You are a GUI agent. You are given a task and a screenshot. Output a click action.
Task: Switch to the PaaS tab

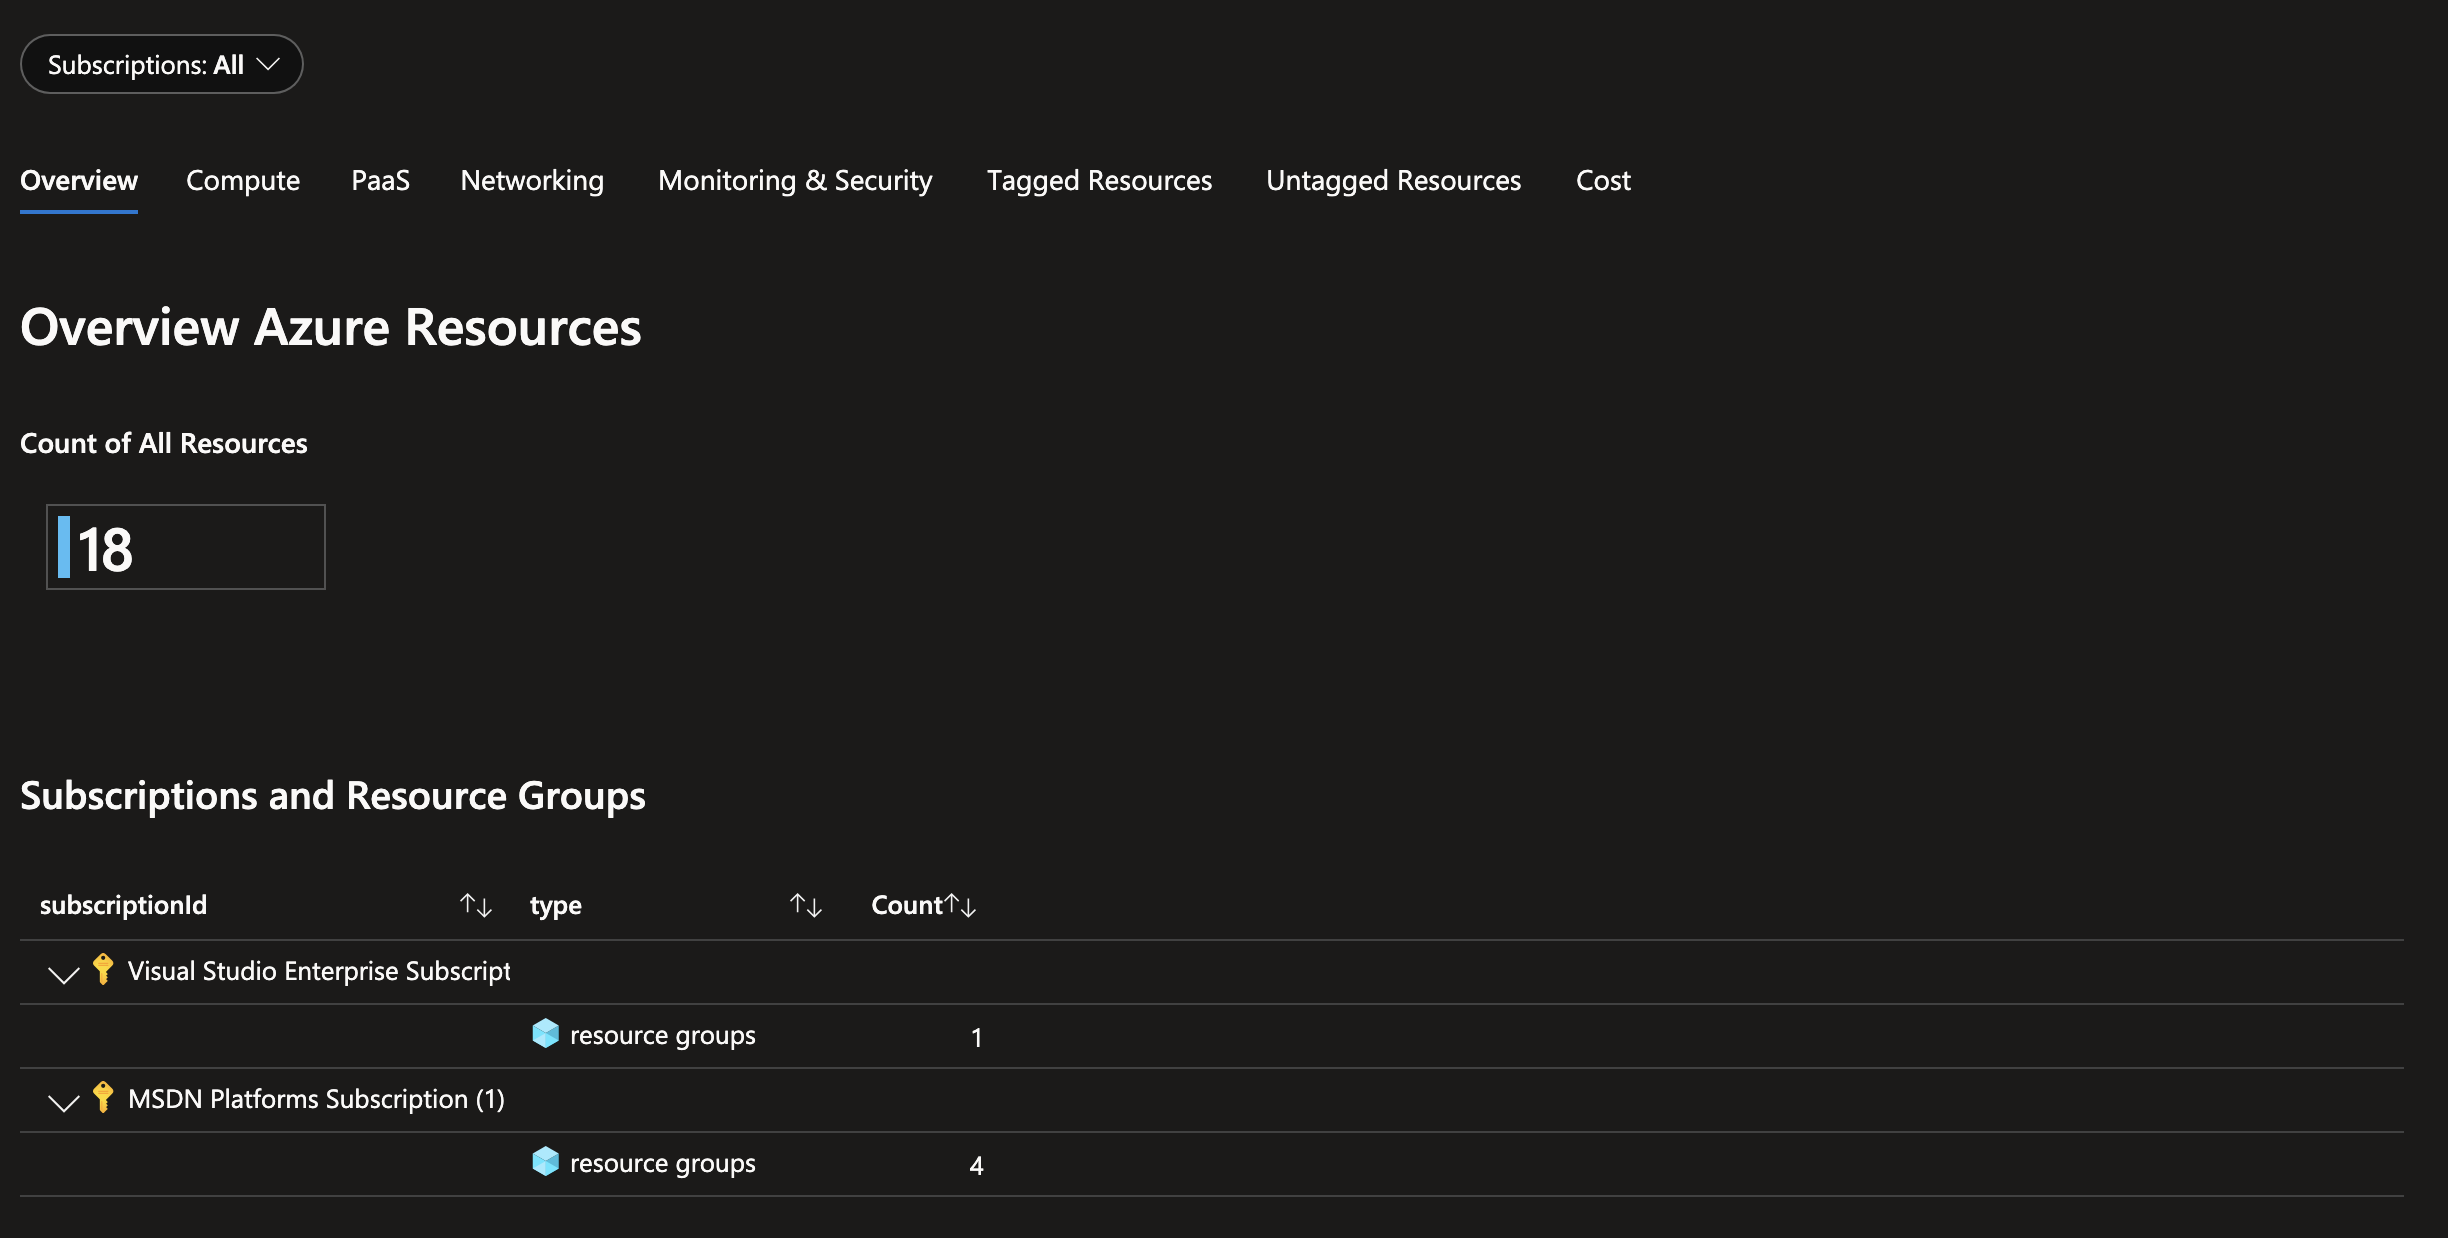click(380, 181)
